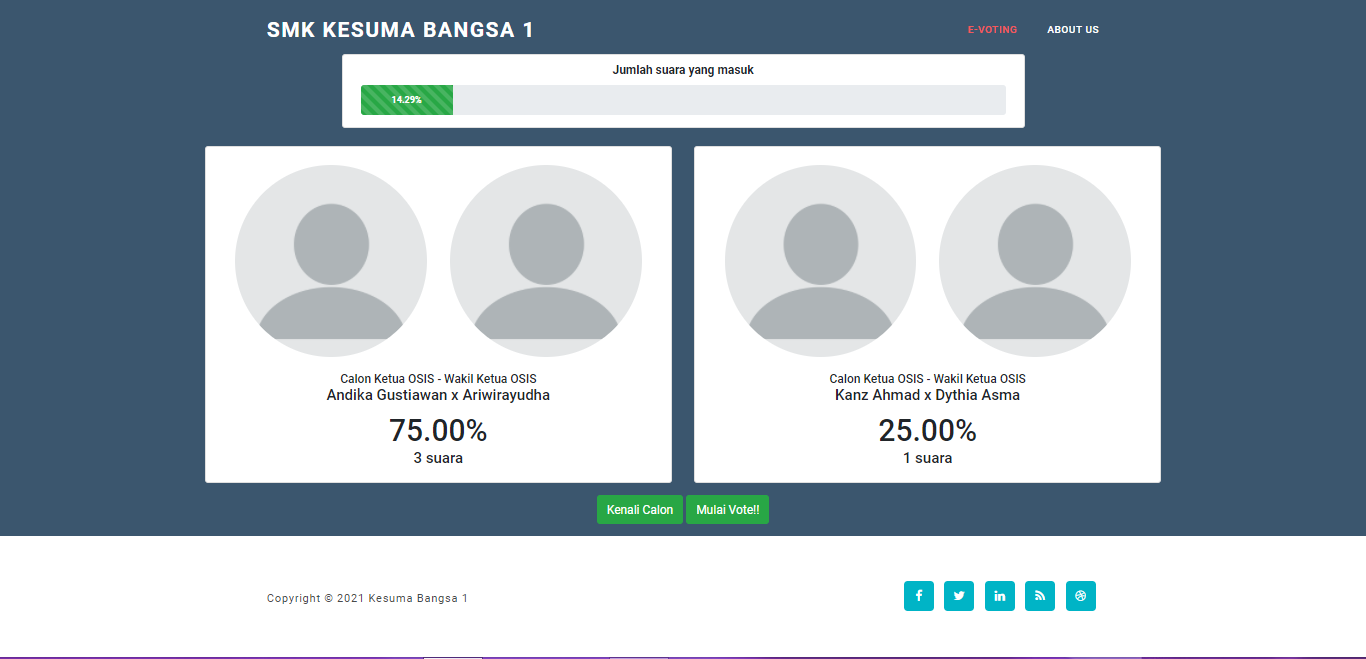Select the E-VOTING nav item
The width and height of the screenshot is (1366, 659).
pos(992,30)
